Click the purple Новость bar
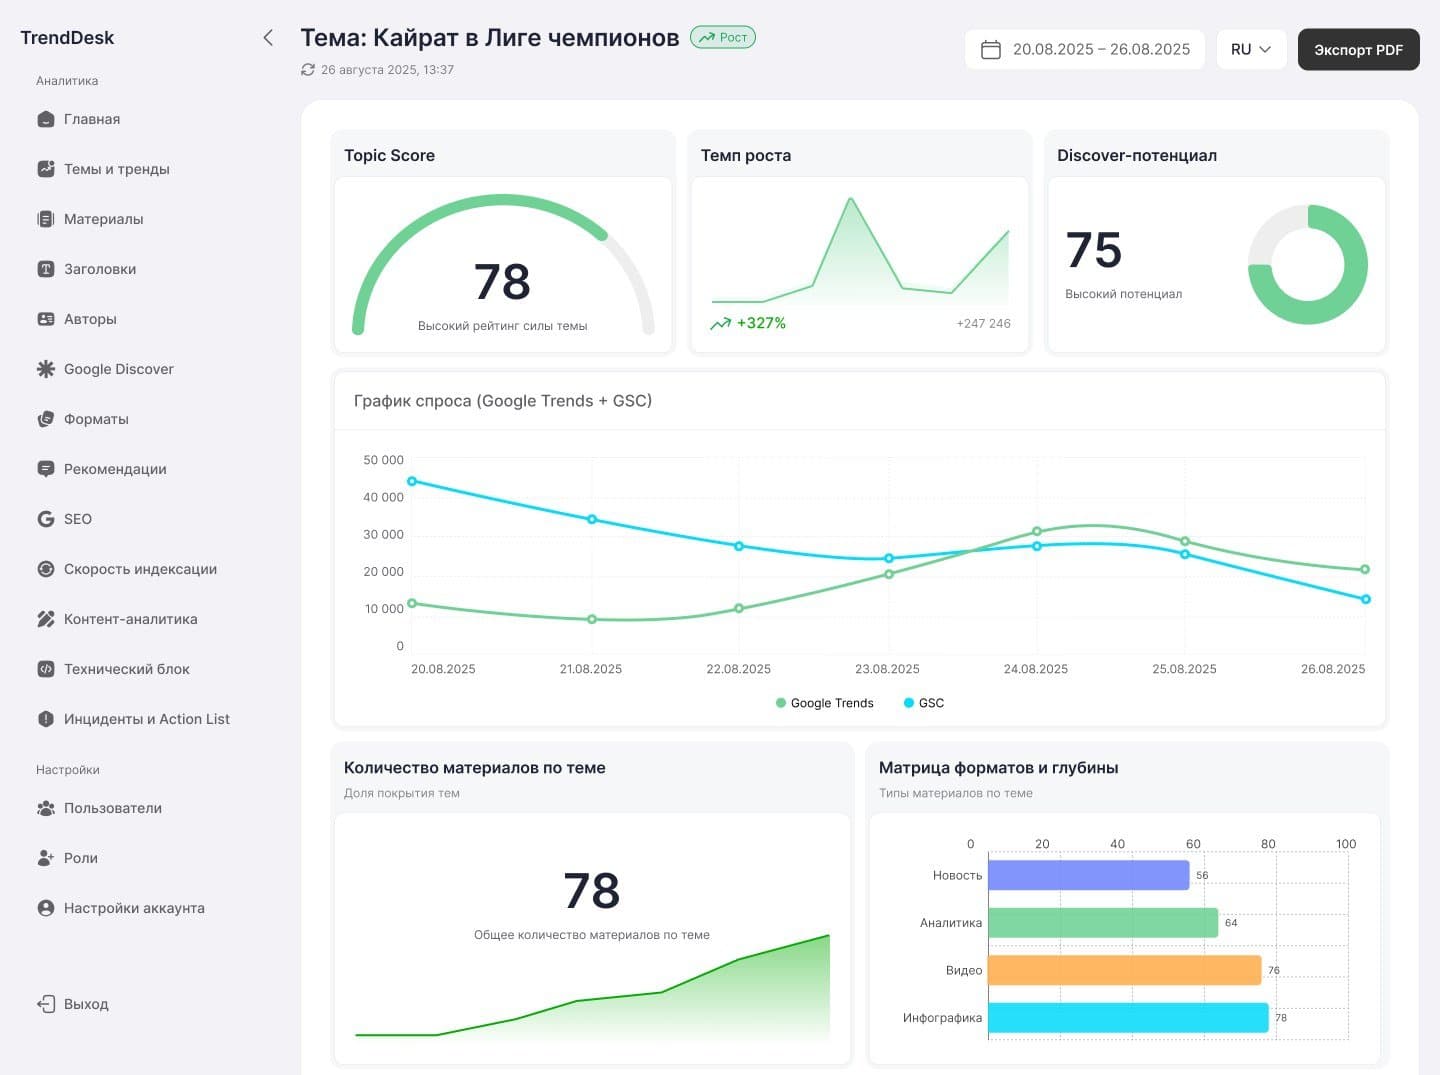The image size is (1440, 1075). click(1089, 875)
